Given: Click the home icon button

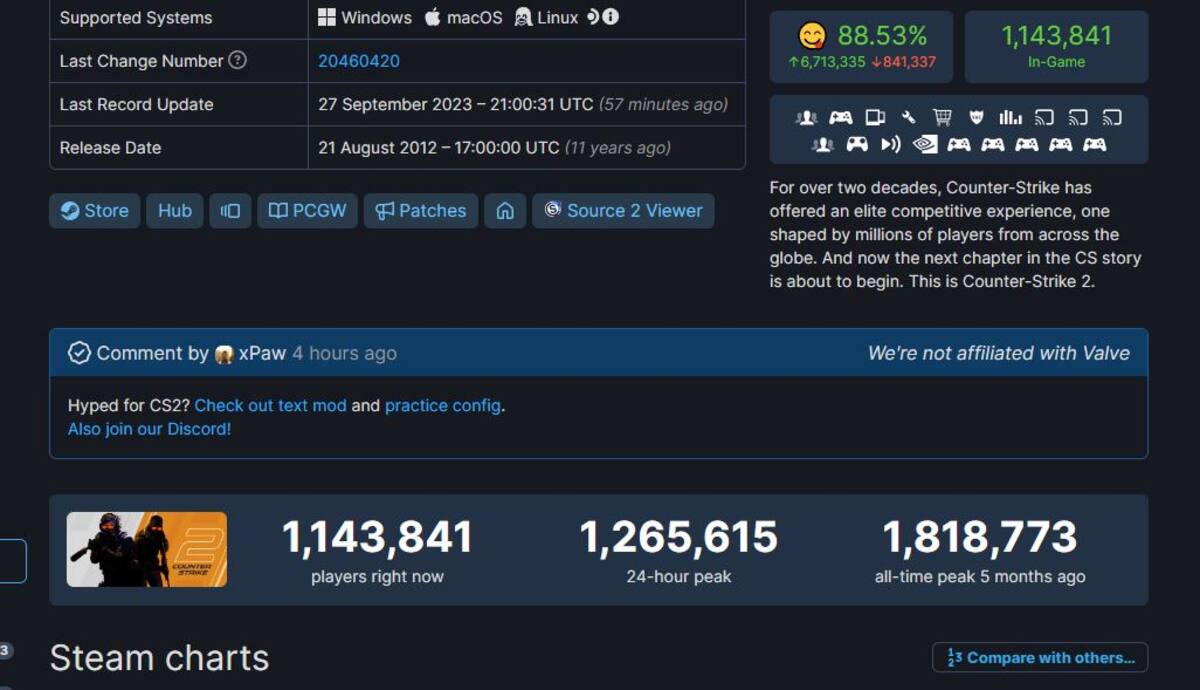Looking at the screenshot, I should tap(505, 211).
